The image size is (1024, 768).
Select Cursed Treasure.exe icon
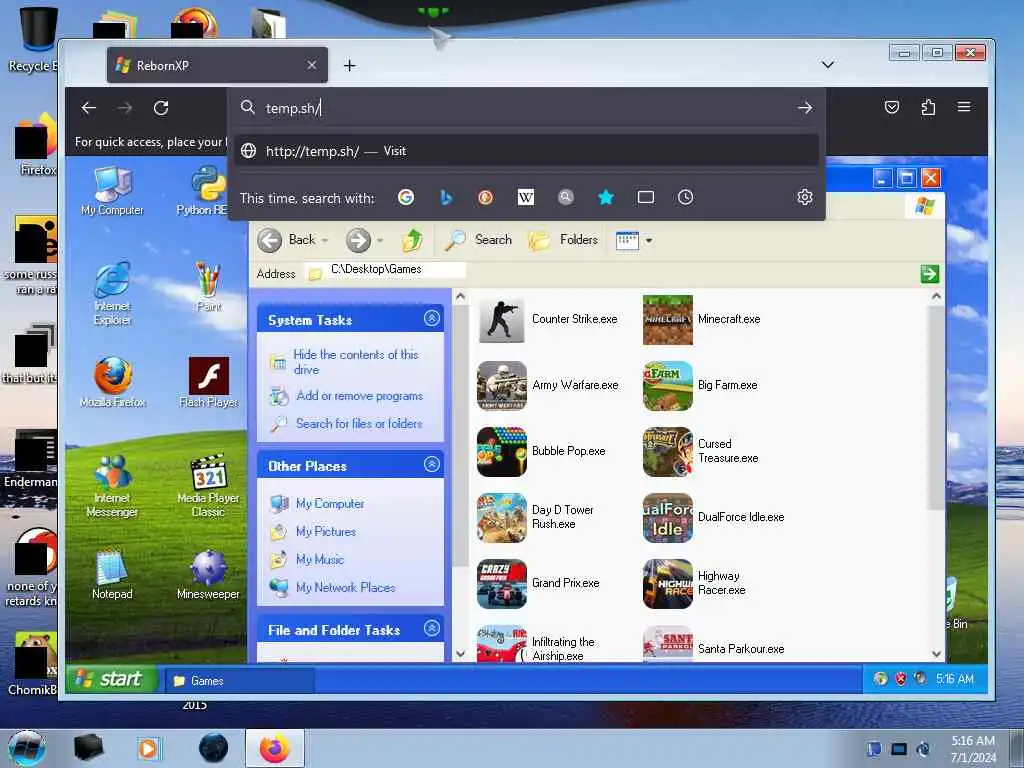667,451
